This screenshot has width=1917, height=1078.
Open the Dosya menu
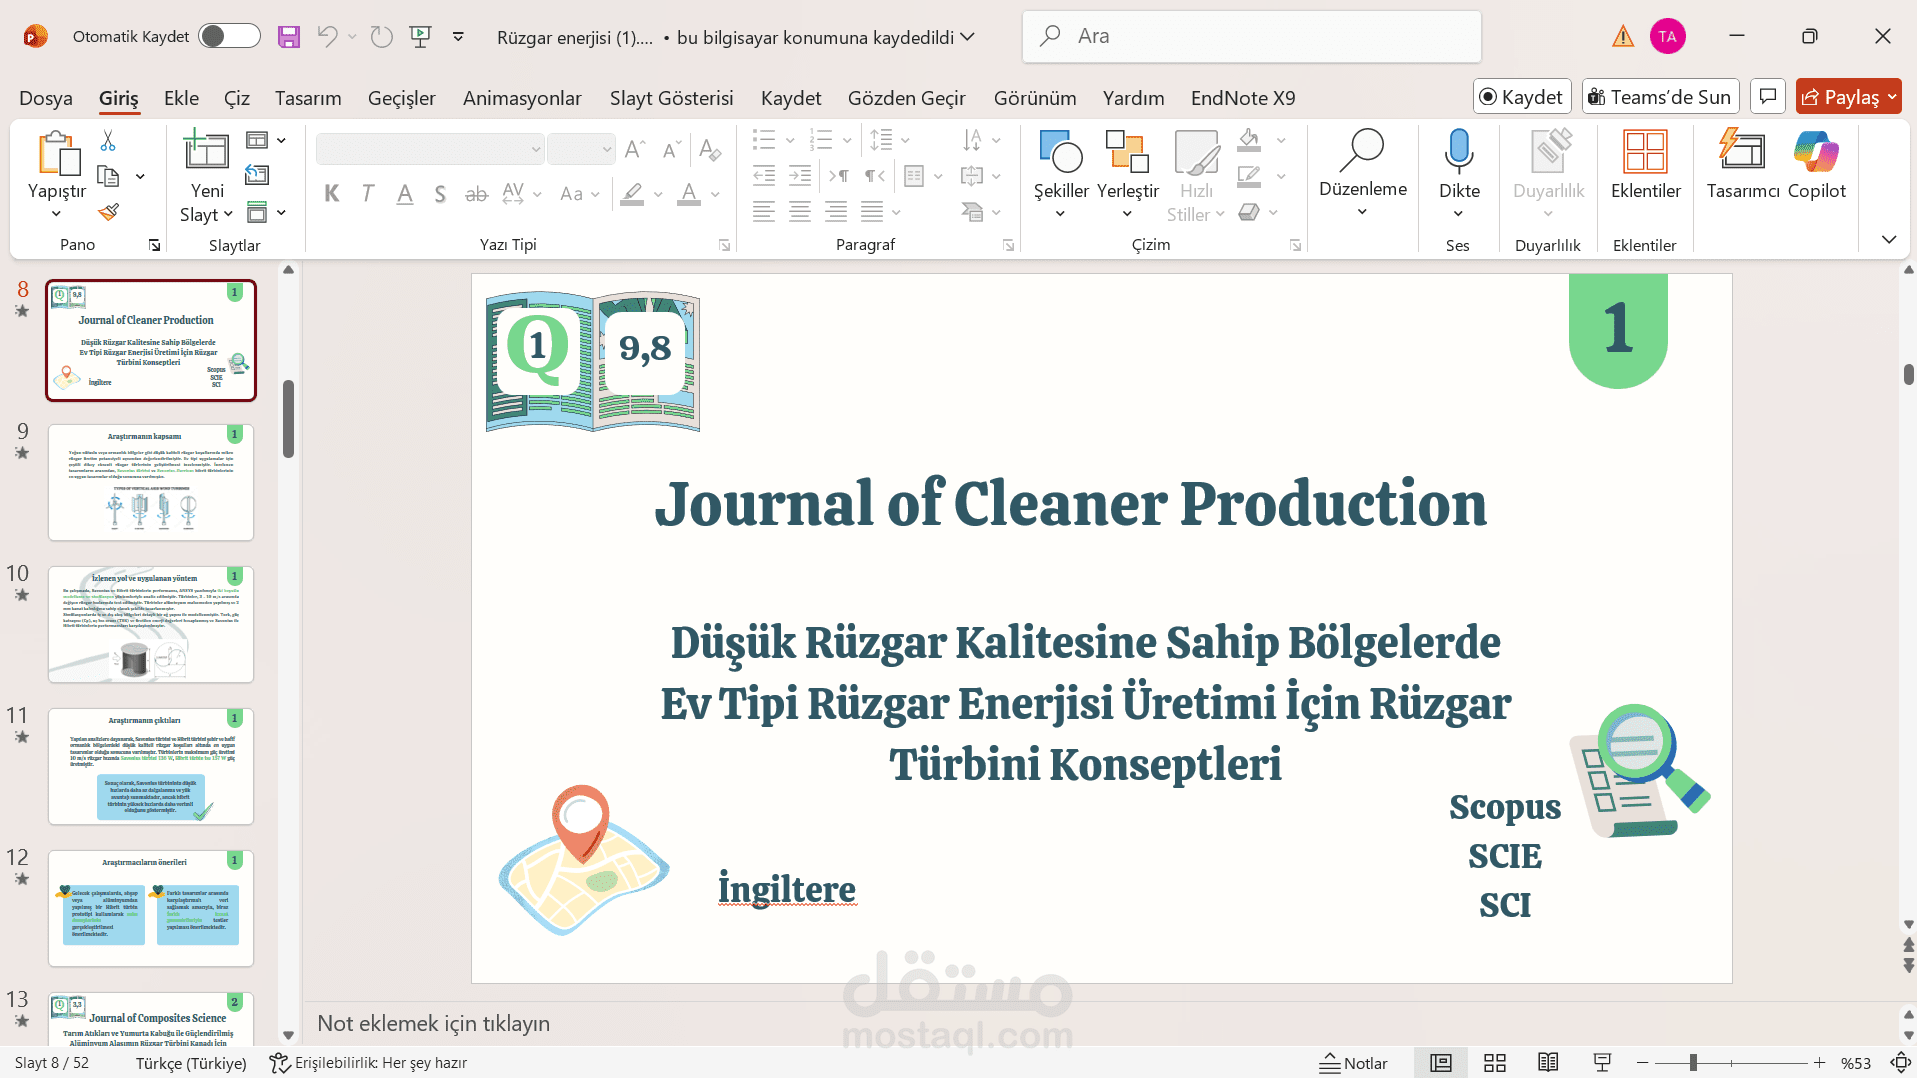[x=46, y=98]
